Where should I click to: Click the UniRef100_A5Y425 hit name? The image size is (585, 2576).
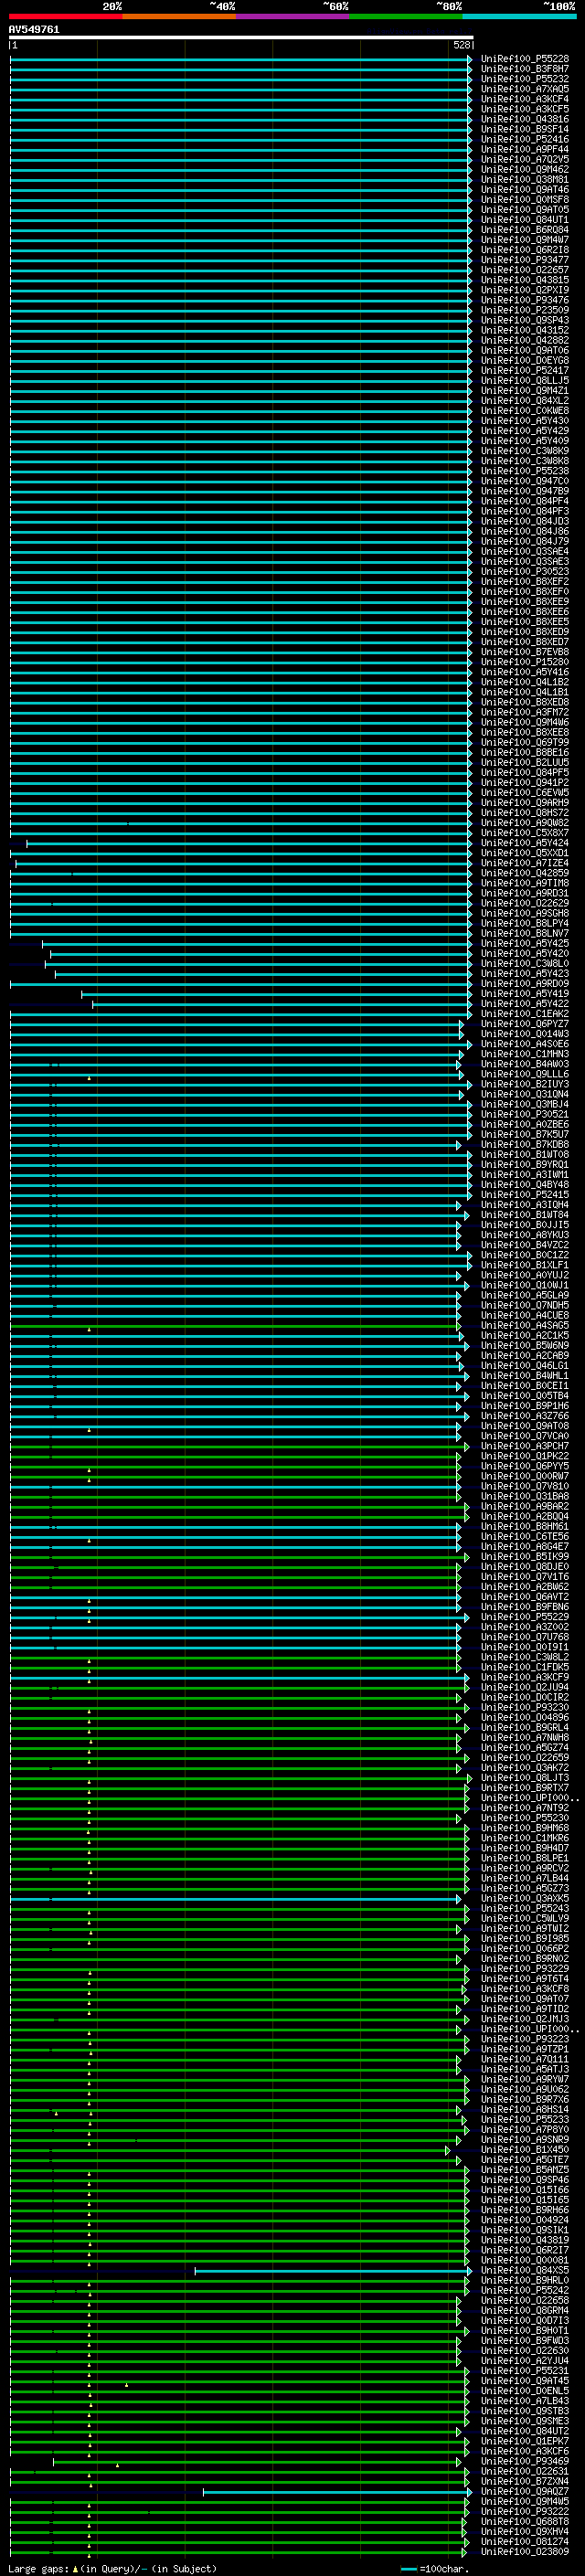(x=524, y=943)
